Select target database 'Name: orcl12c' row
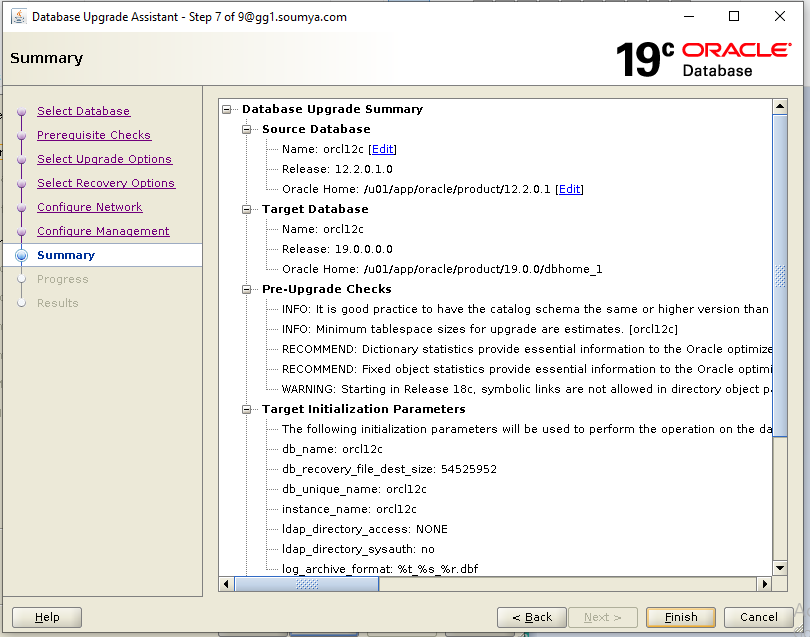 coord(322,229)
